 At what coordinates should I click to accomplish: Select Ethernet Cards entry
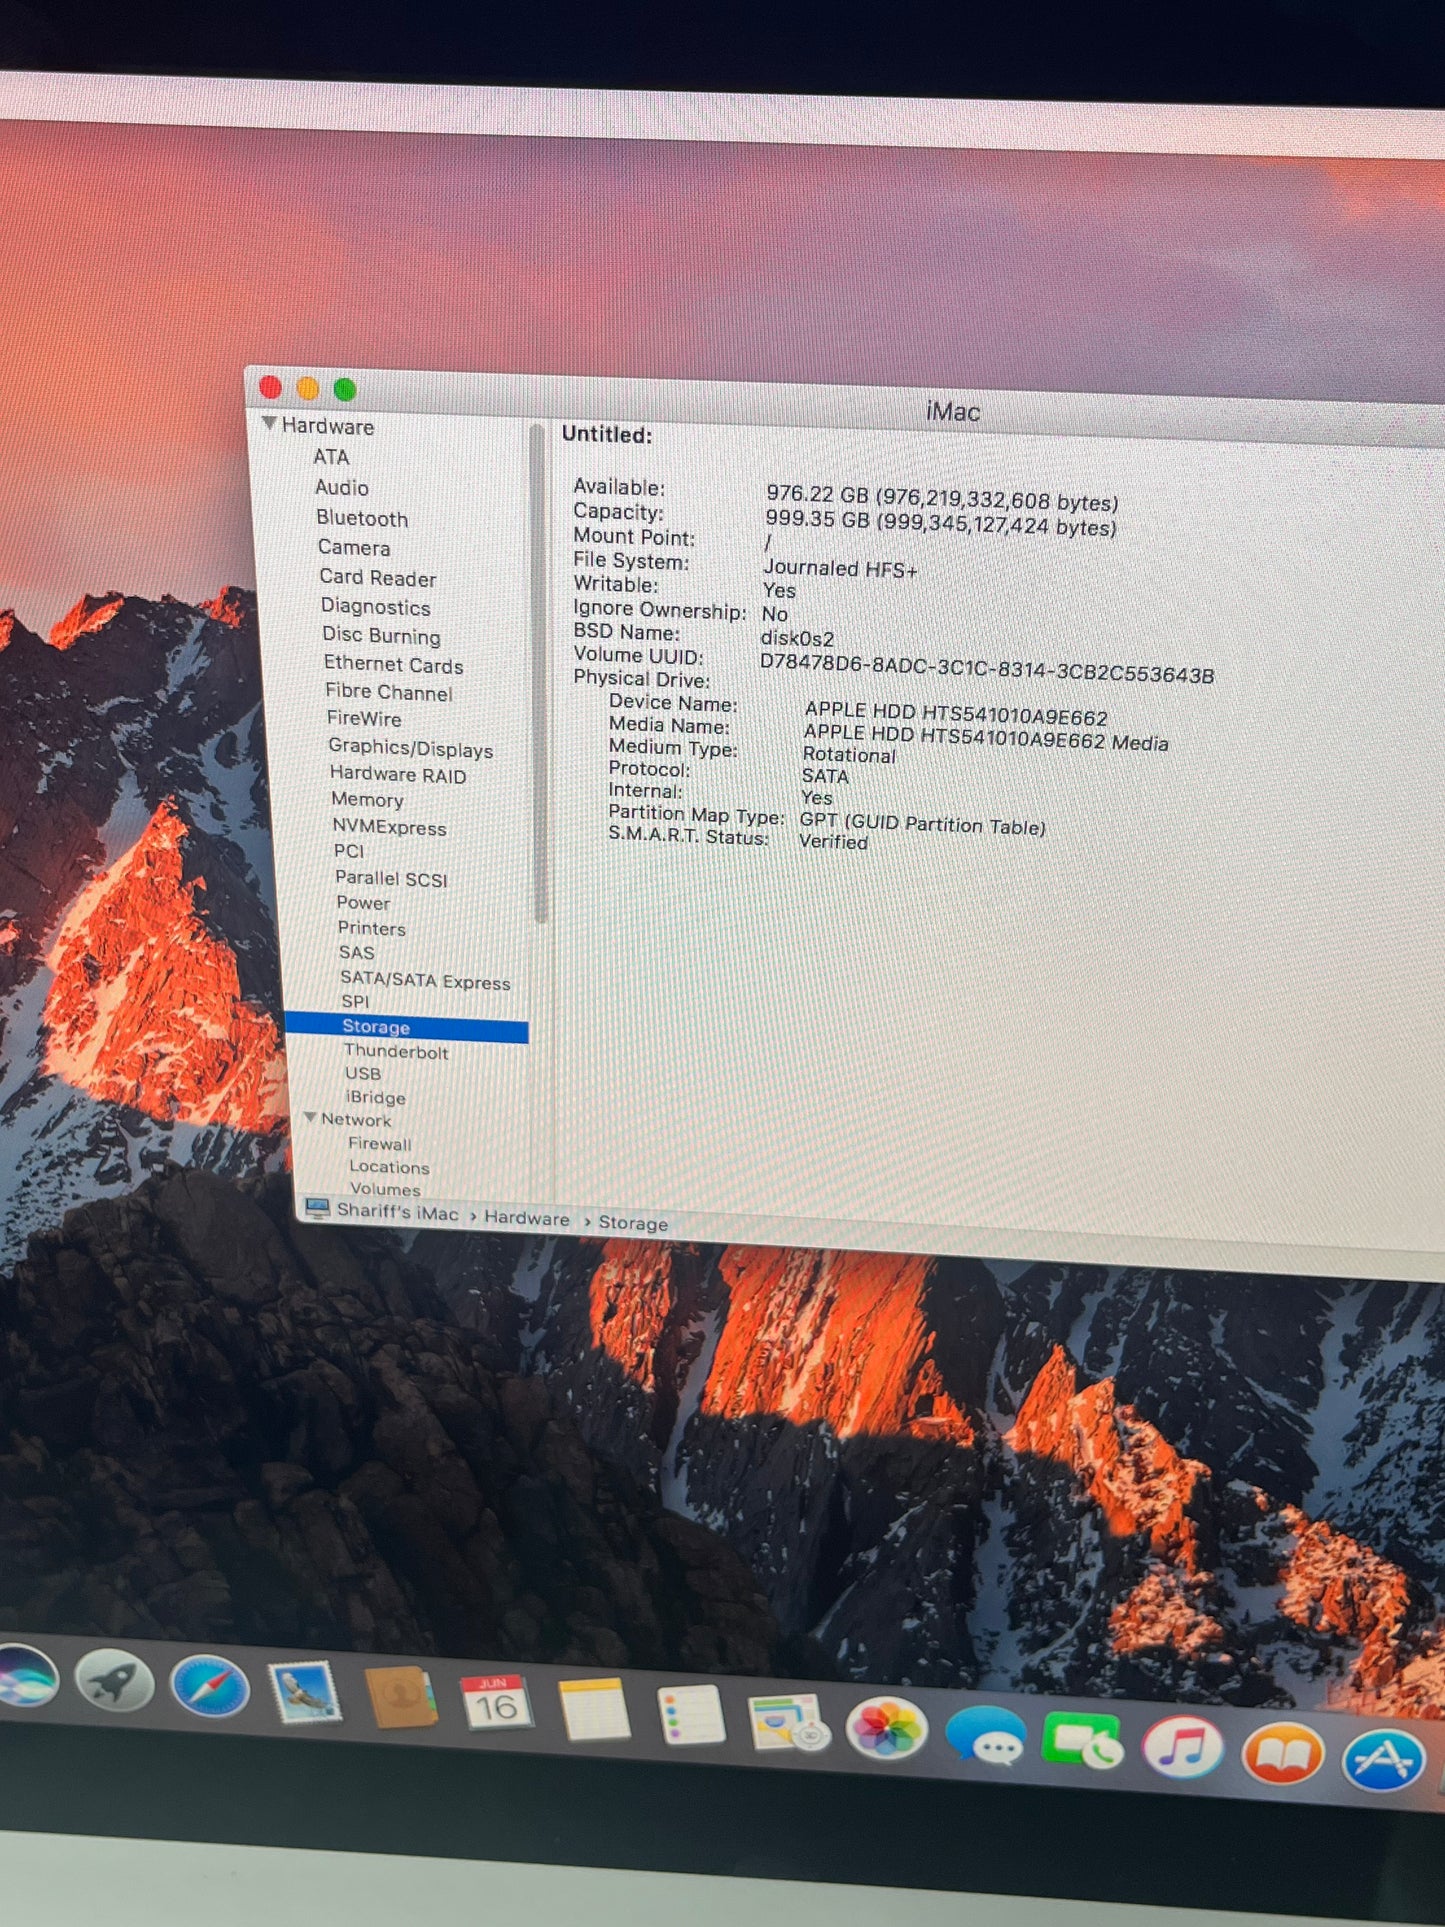click(394, 664)
